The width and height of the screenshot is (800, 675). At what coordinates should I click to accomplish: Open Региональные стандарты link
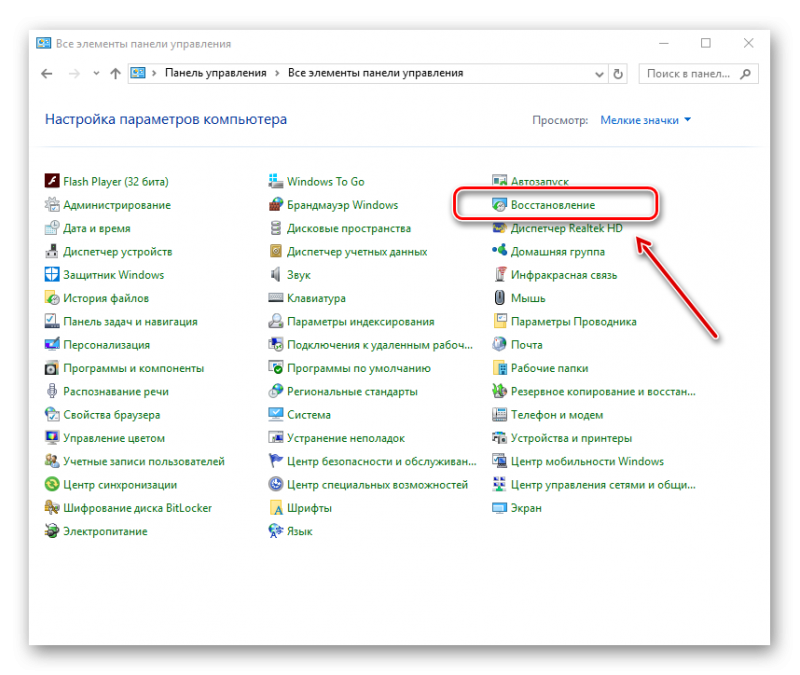pos(352,391)
